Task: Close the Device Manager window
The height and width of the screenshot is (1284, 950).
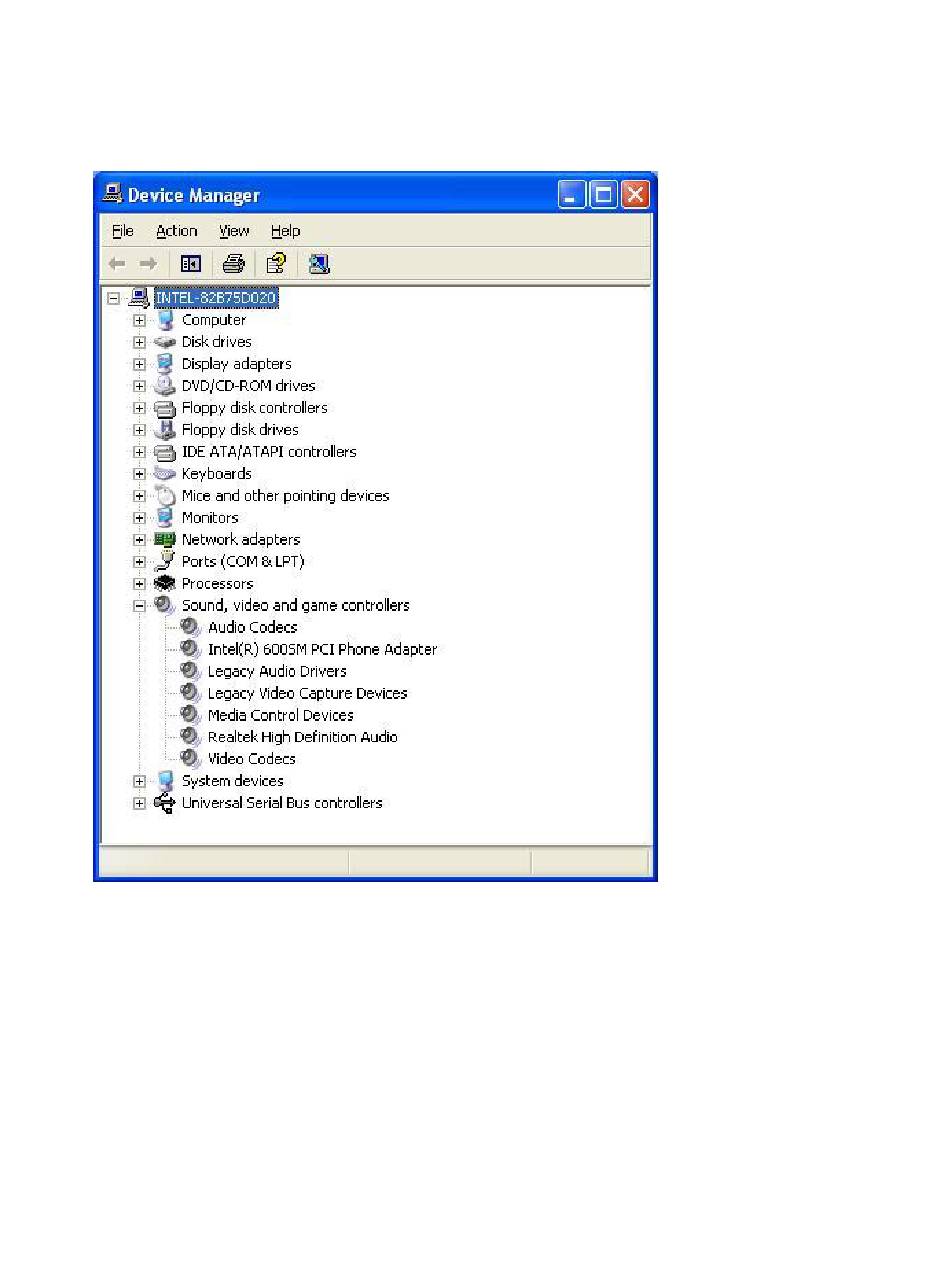Action: pos(636,194)
